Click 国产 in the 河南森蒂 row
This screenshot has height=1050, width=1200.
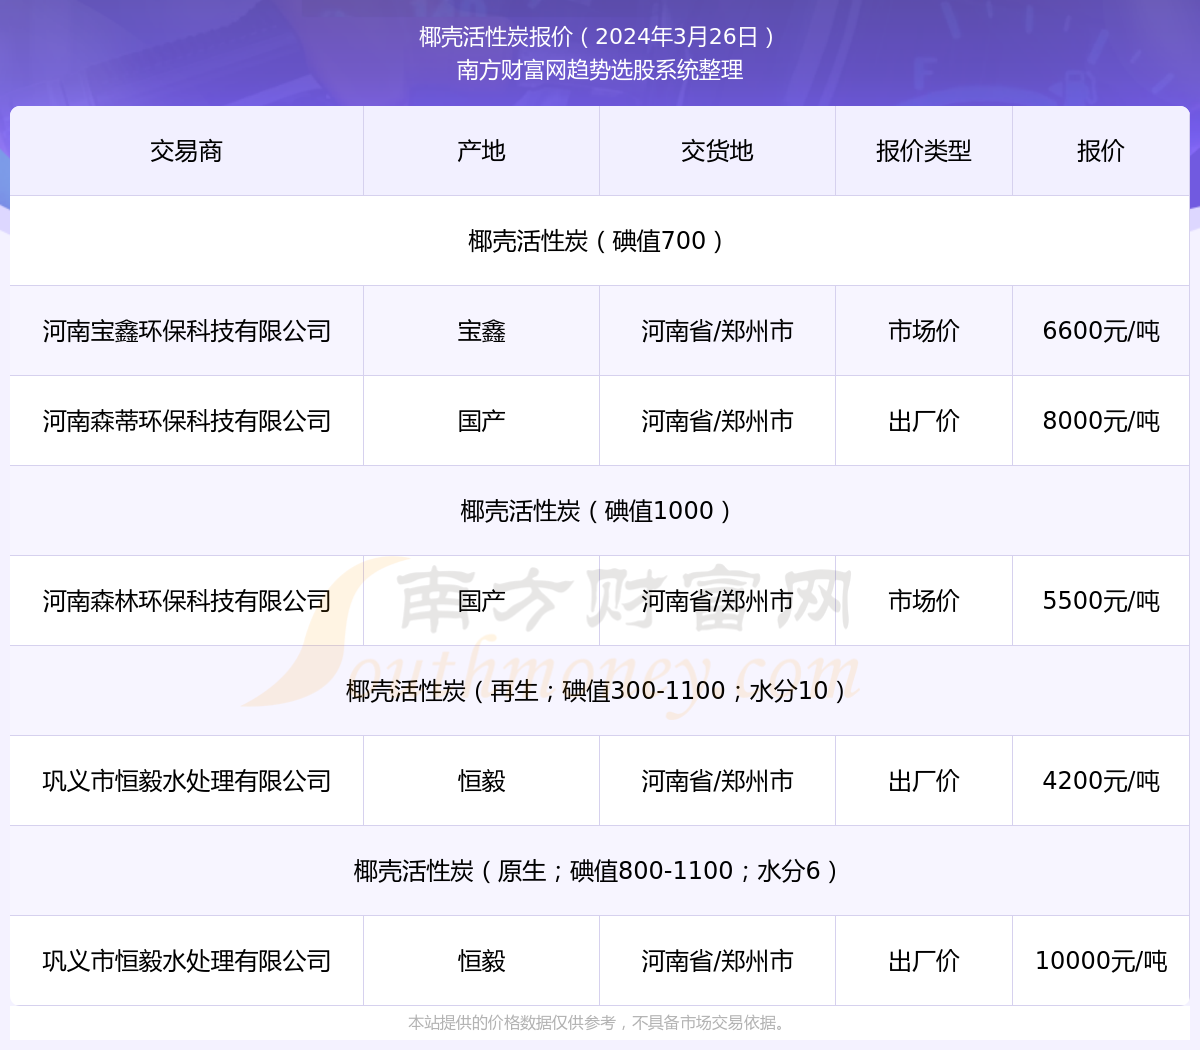(x=481, y=421)
